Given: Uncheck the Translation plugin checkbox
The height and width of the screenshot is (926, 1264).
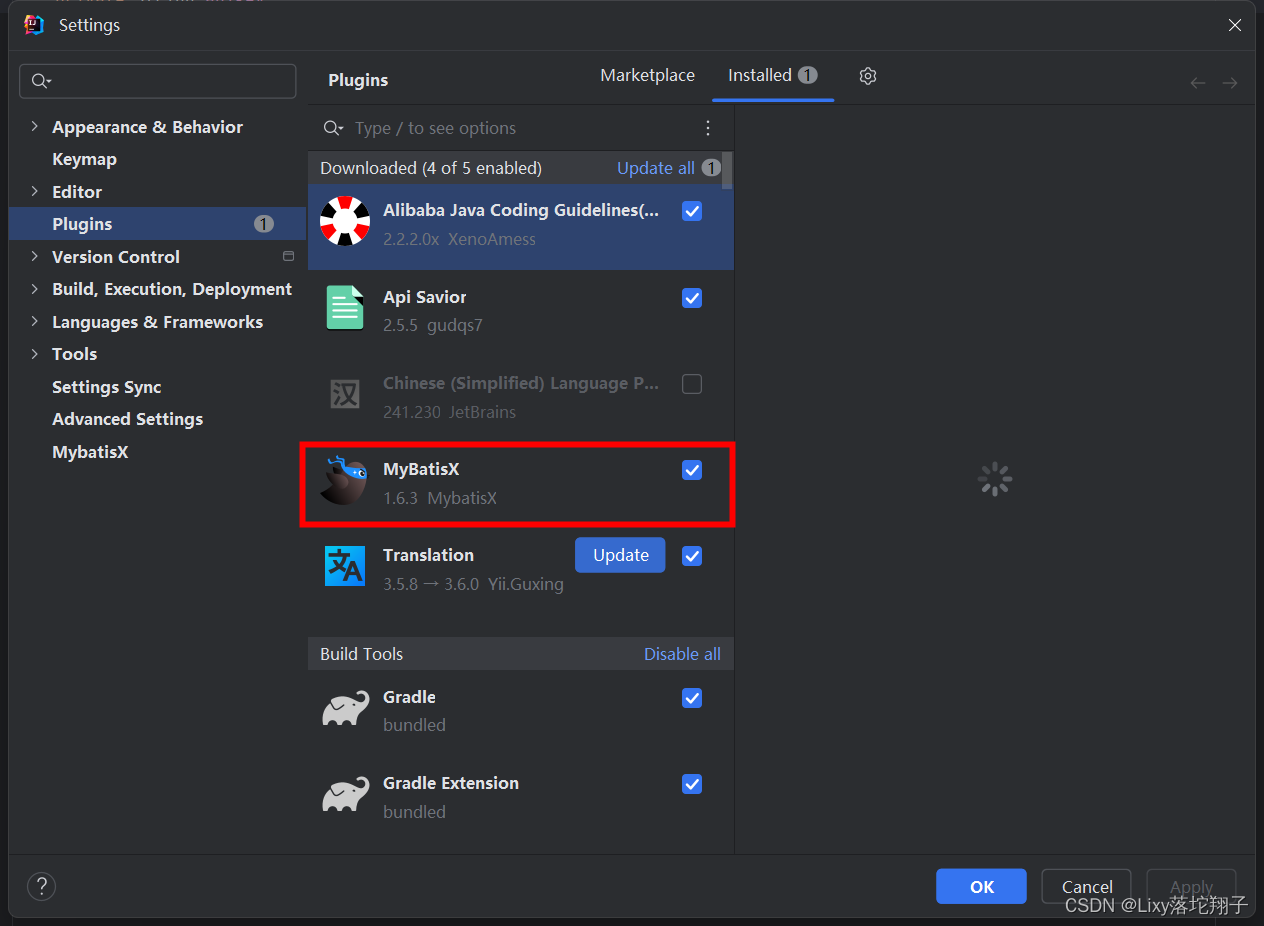Looking at the screenshot, I should (692, 556).
